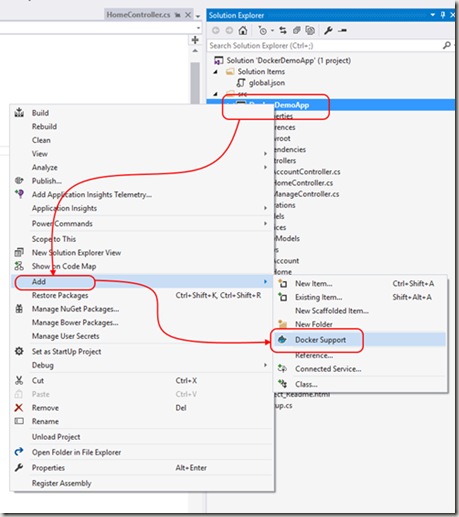The width and height of the screenshot is (459, 517).
Task: Click the Existing Item icon in submenu
Action: pyautogui.click(x=283, y=297)
